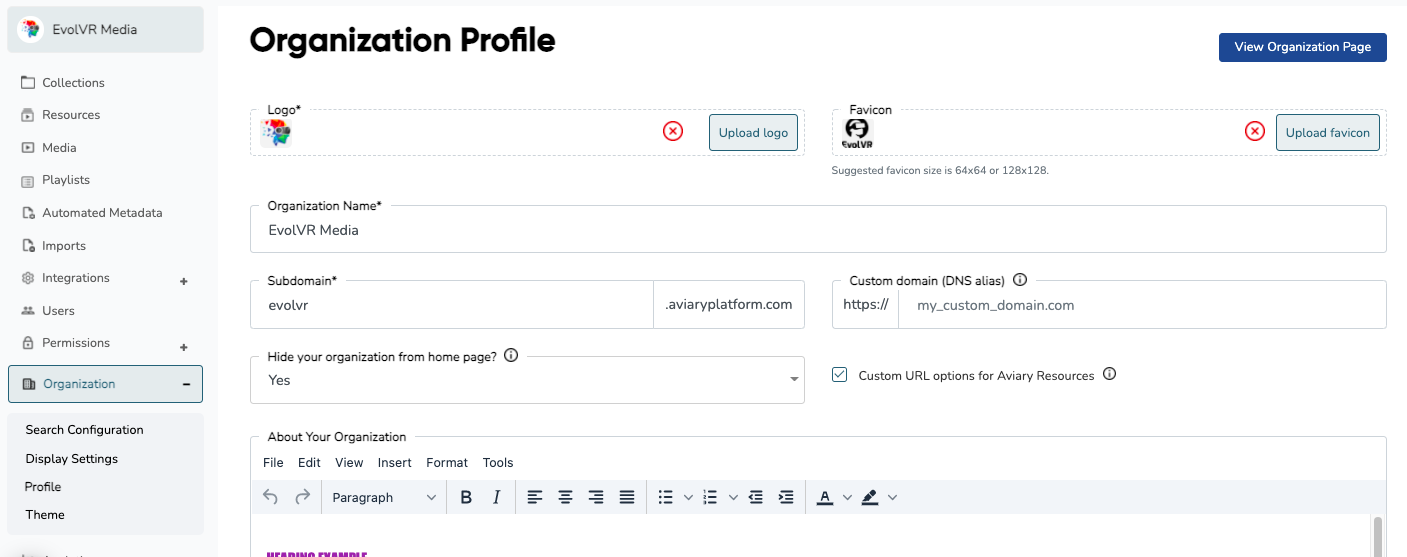The height and width of the screenshot is (557, 1407).
Task: Remove the favicon using red X icon
Action: pos(1254,131)
